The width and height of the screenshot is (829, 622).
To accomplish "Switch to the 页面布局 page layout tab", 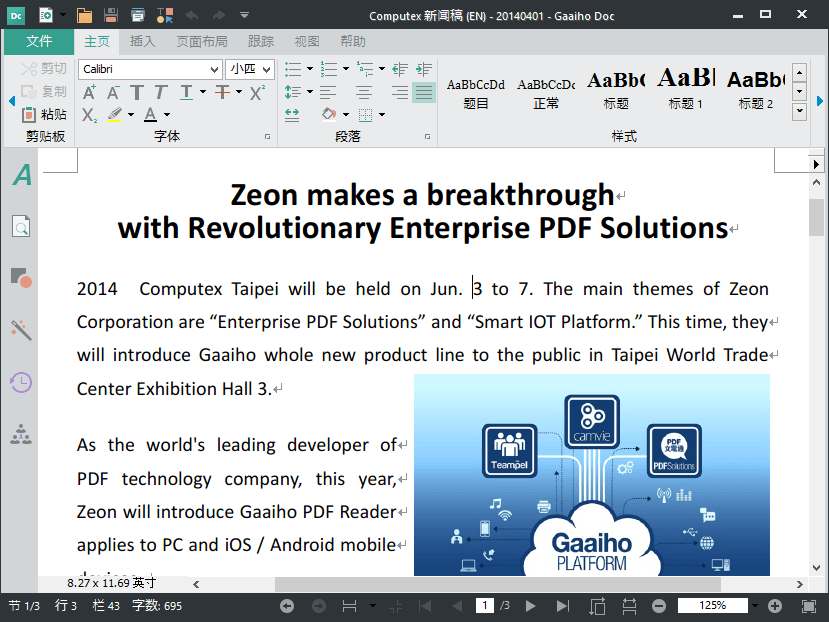I will [x=202, y=41].
